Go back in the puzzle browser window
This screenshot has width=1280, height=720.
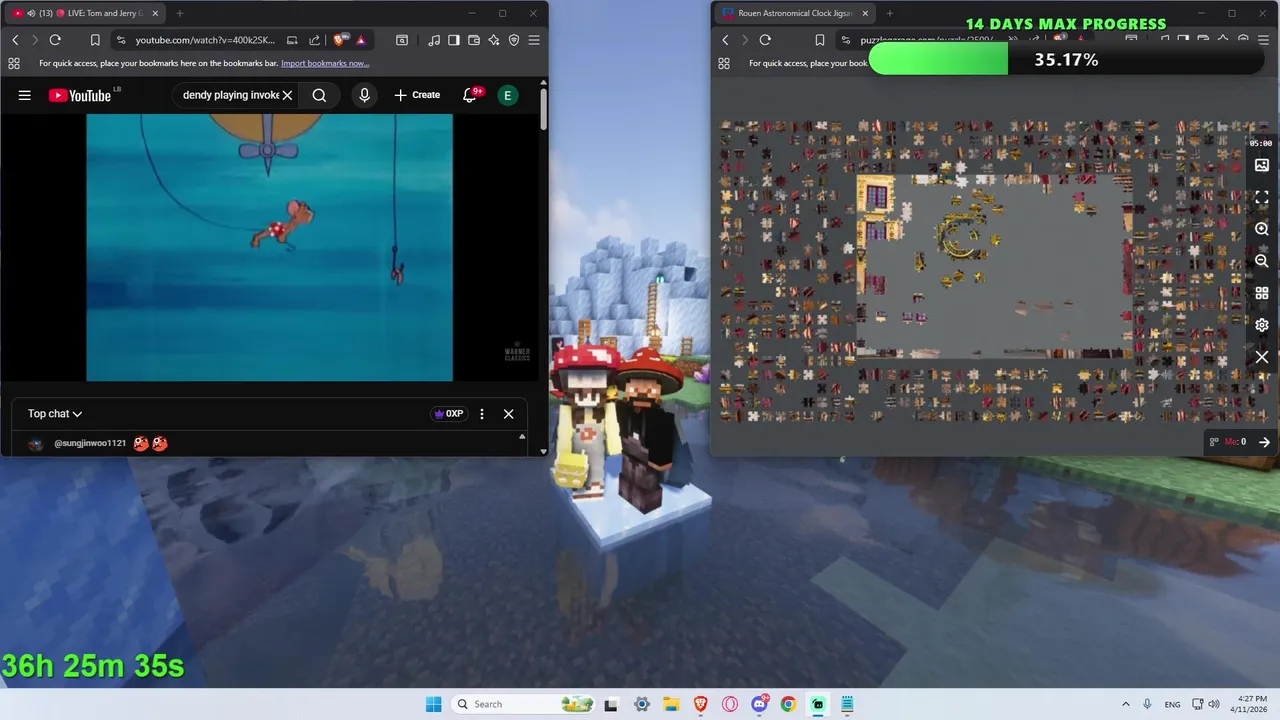[725, 40]
